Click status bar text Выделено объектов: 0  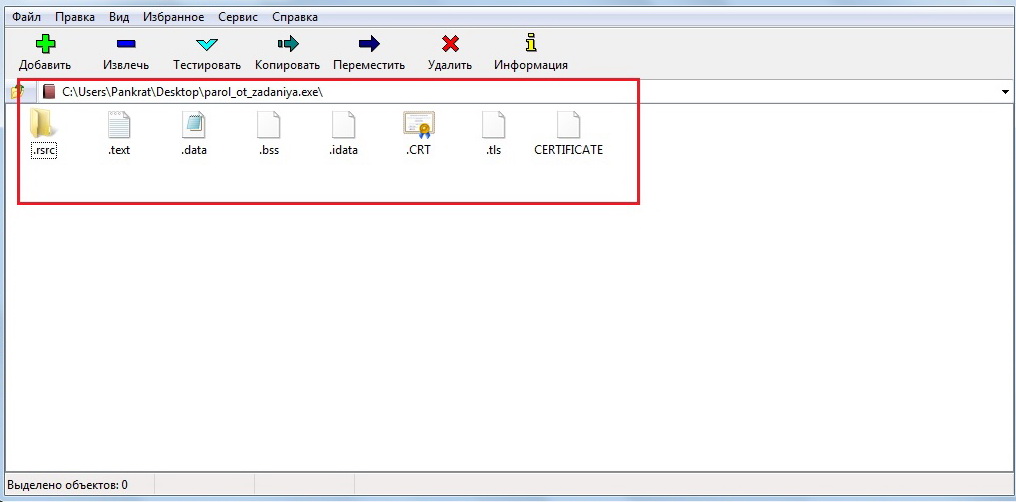67,485
